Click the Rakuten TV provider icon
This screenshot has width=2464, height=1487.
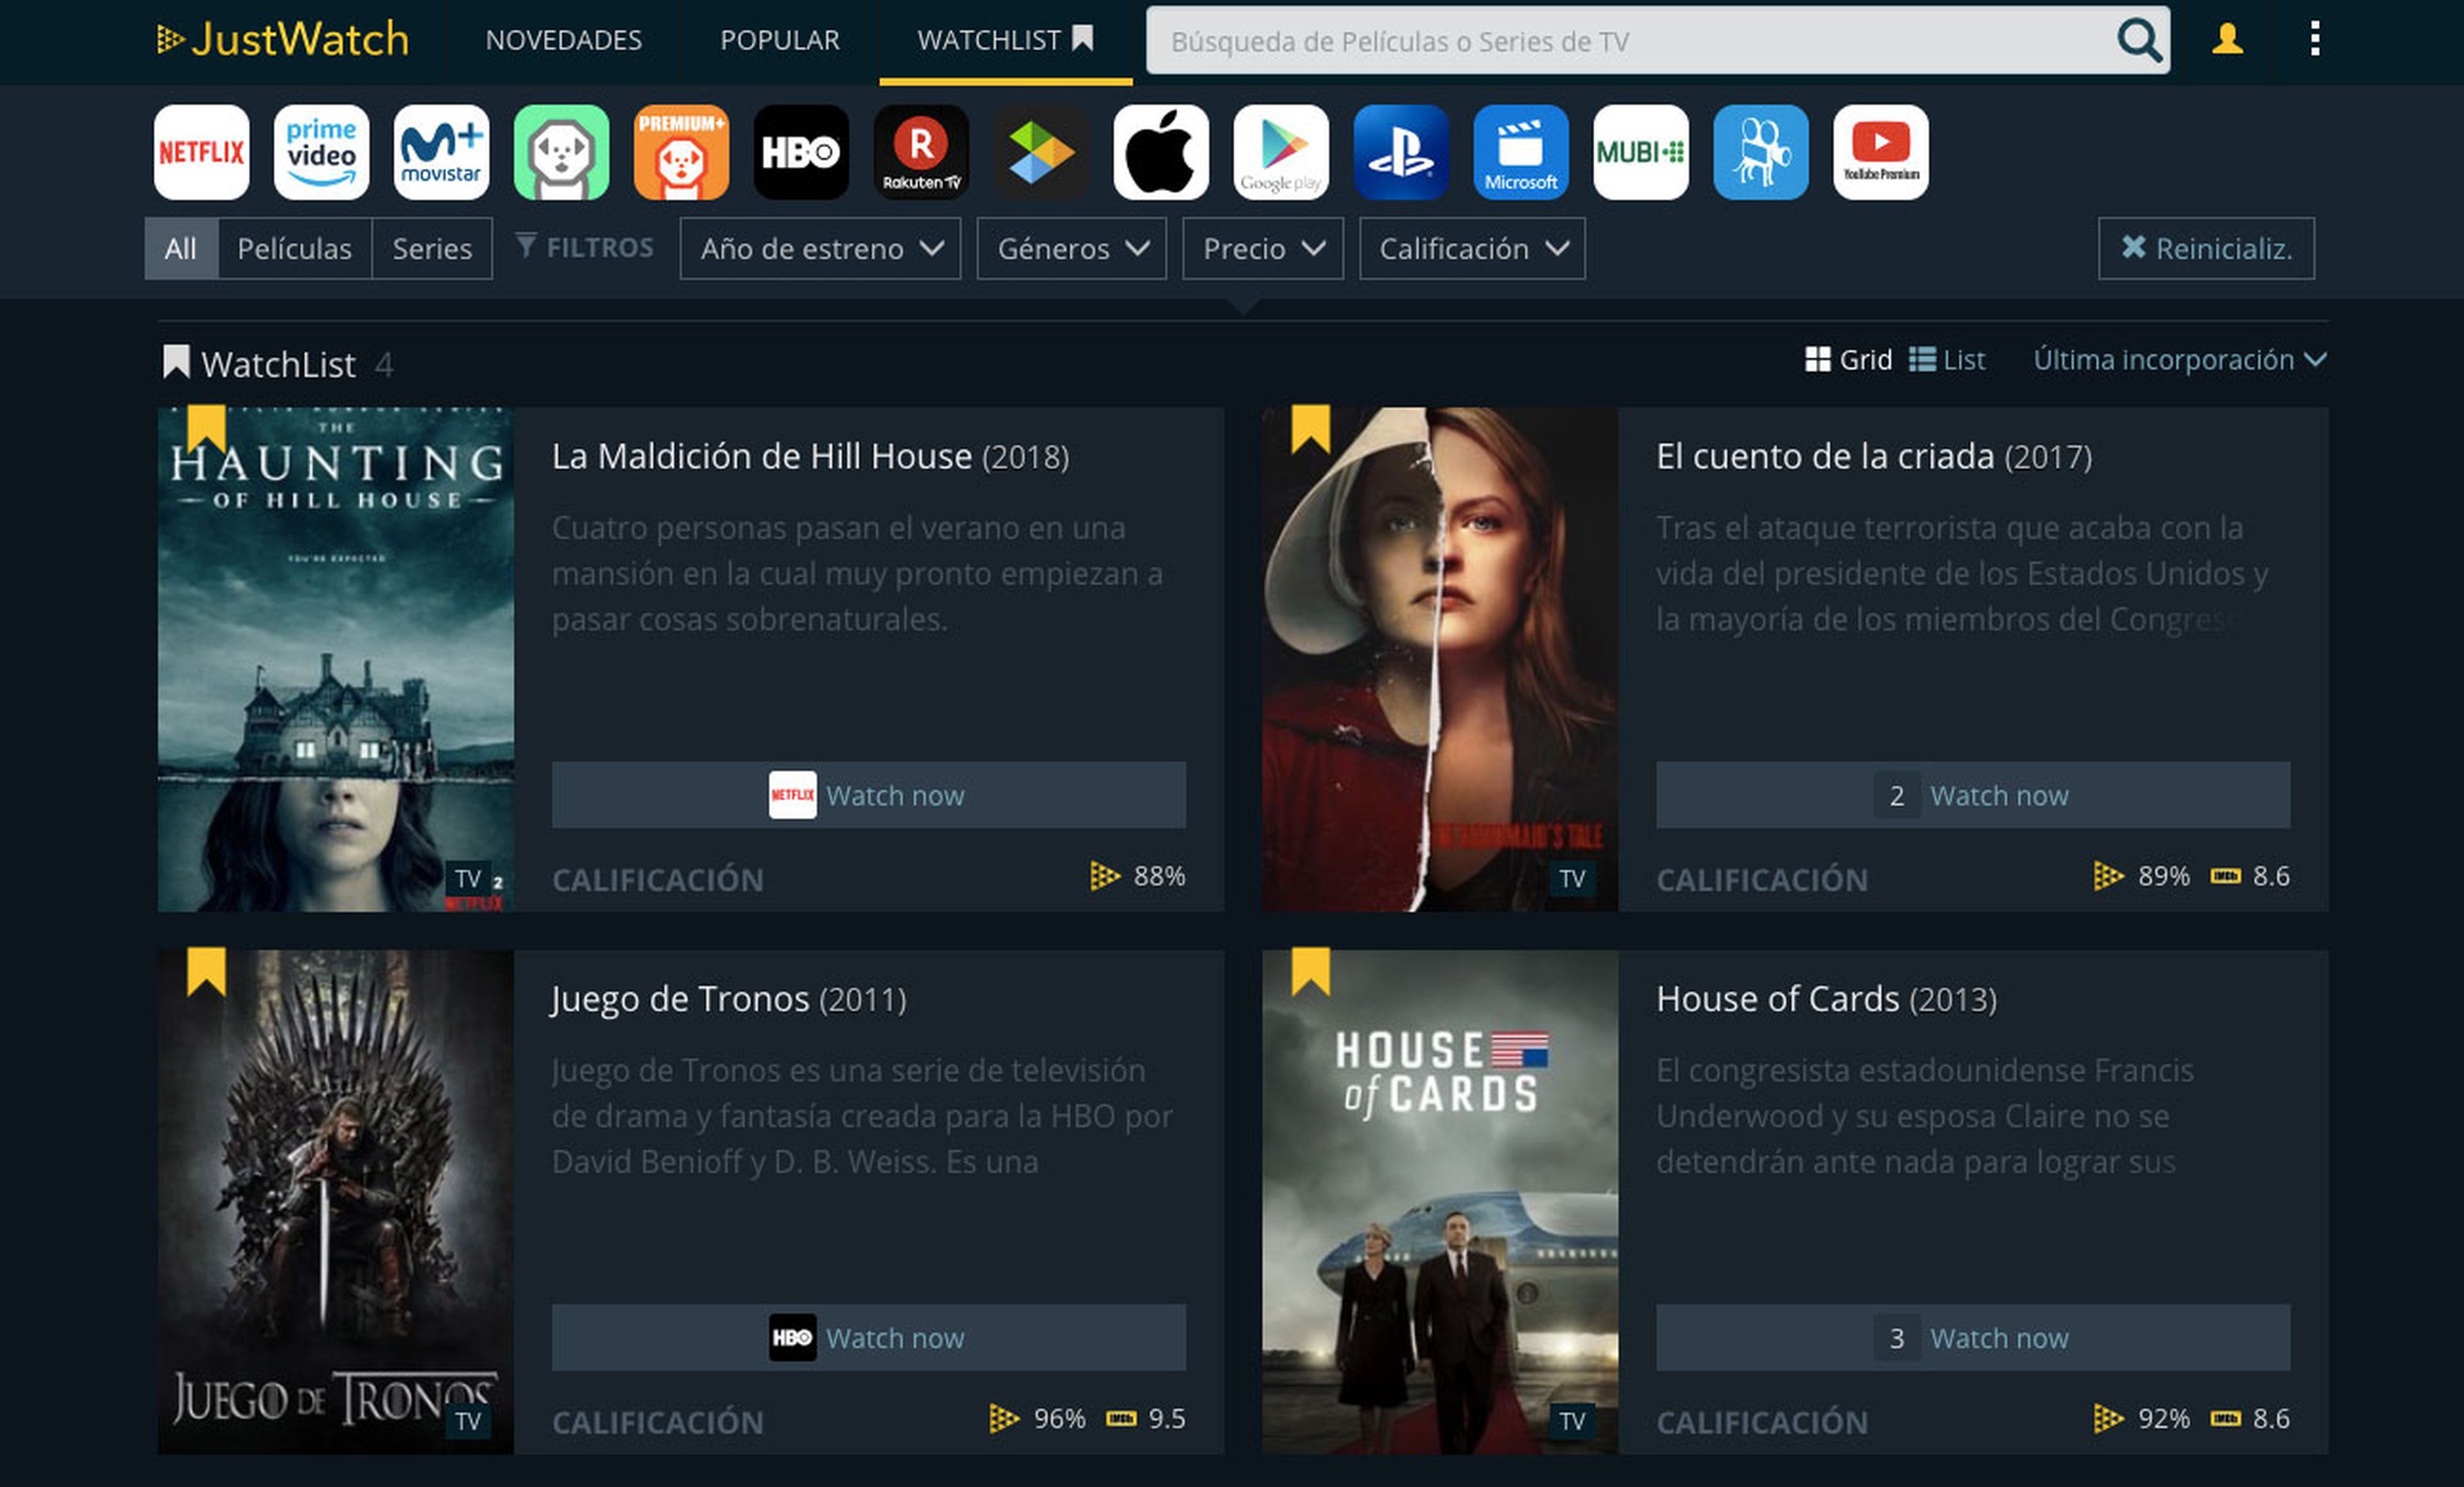pyautogui.click(x=921, y=152)
